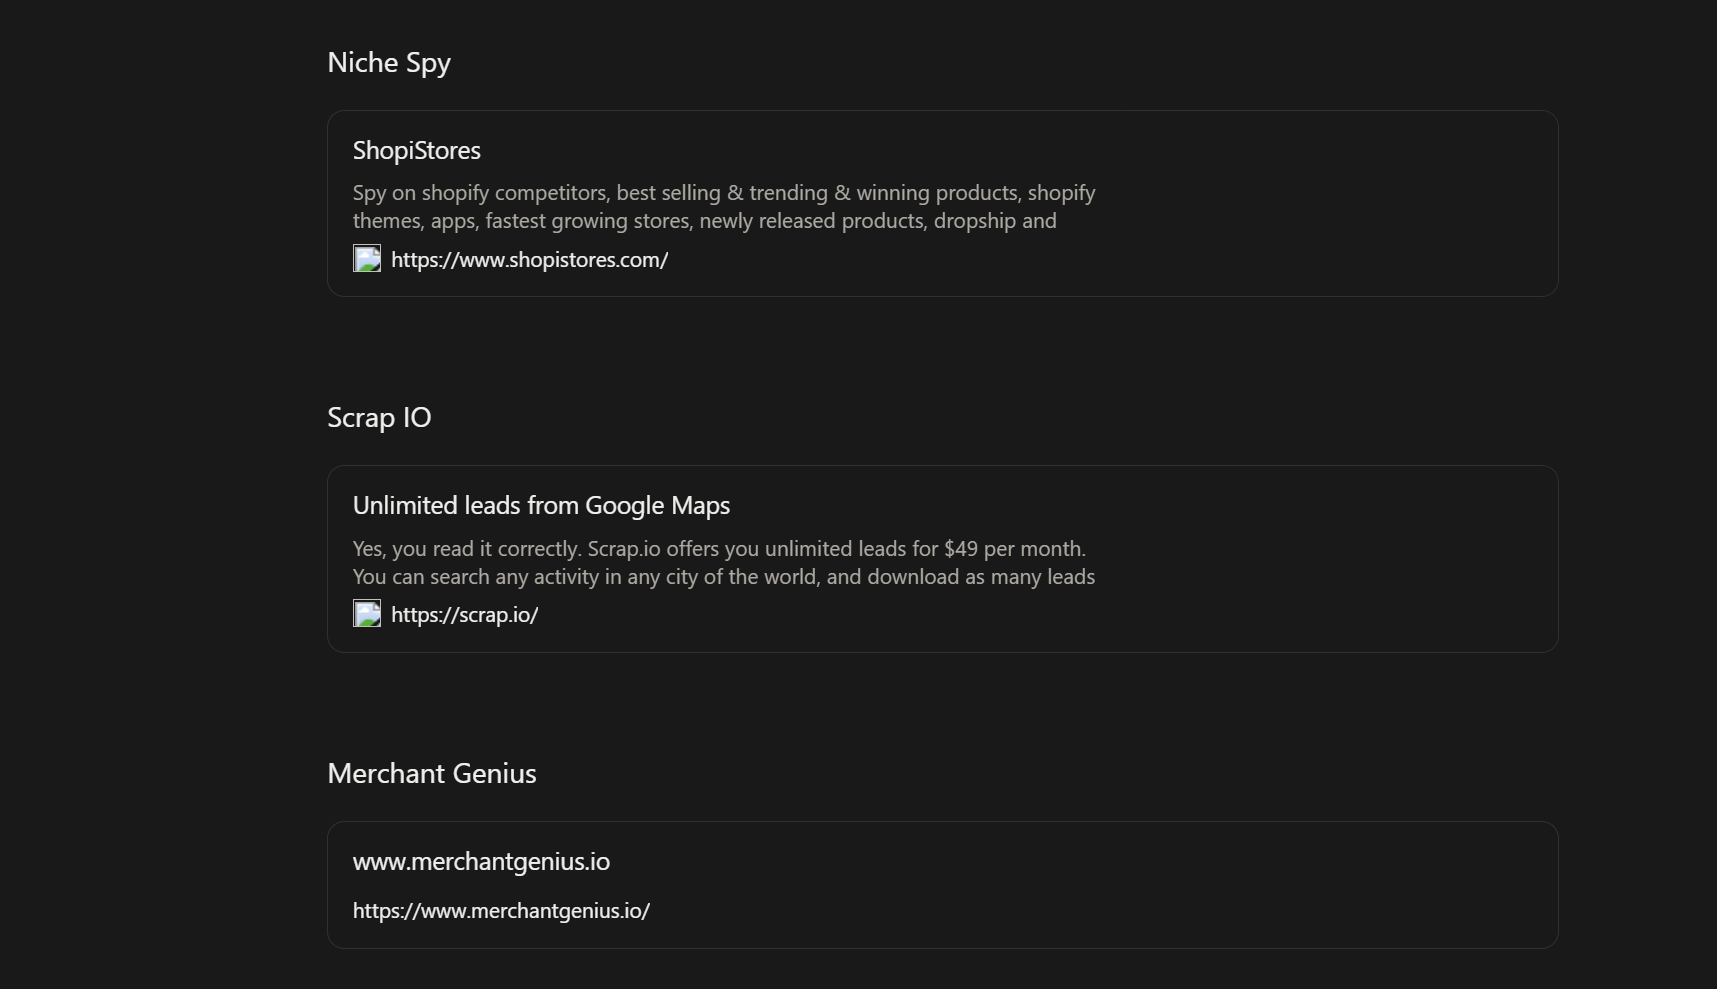Click the "Spy on shopify competitors" phrase
1717x989 pixels.
click(480, 193)
